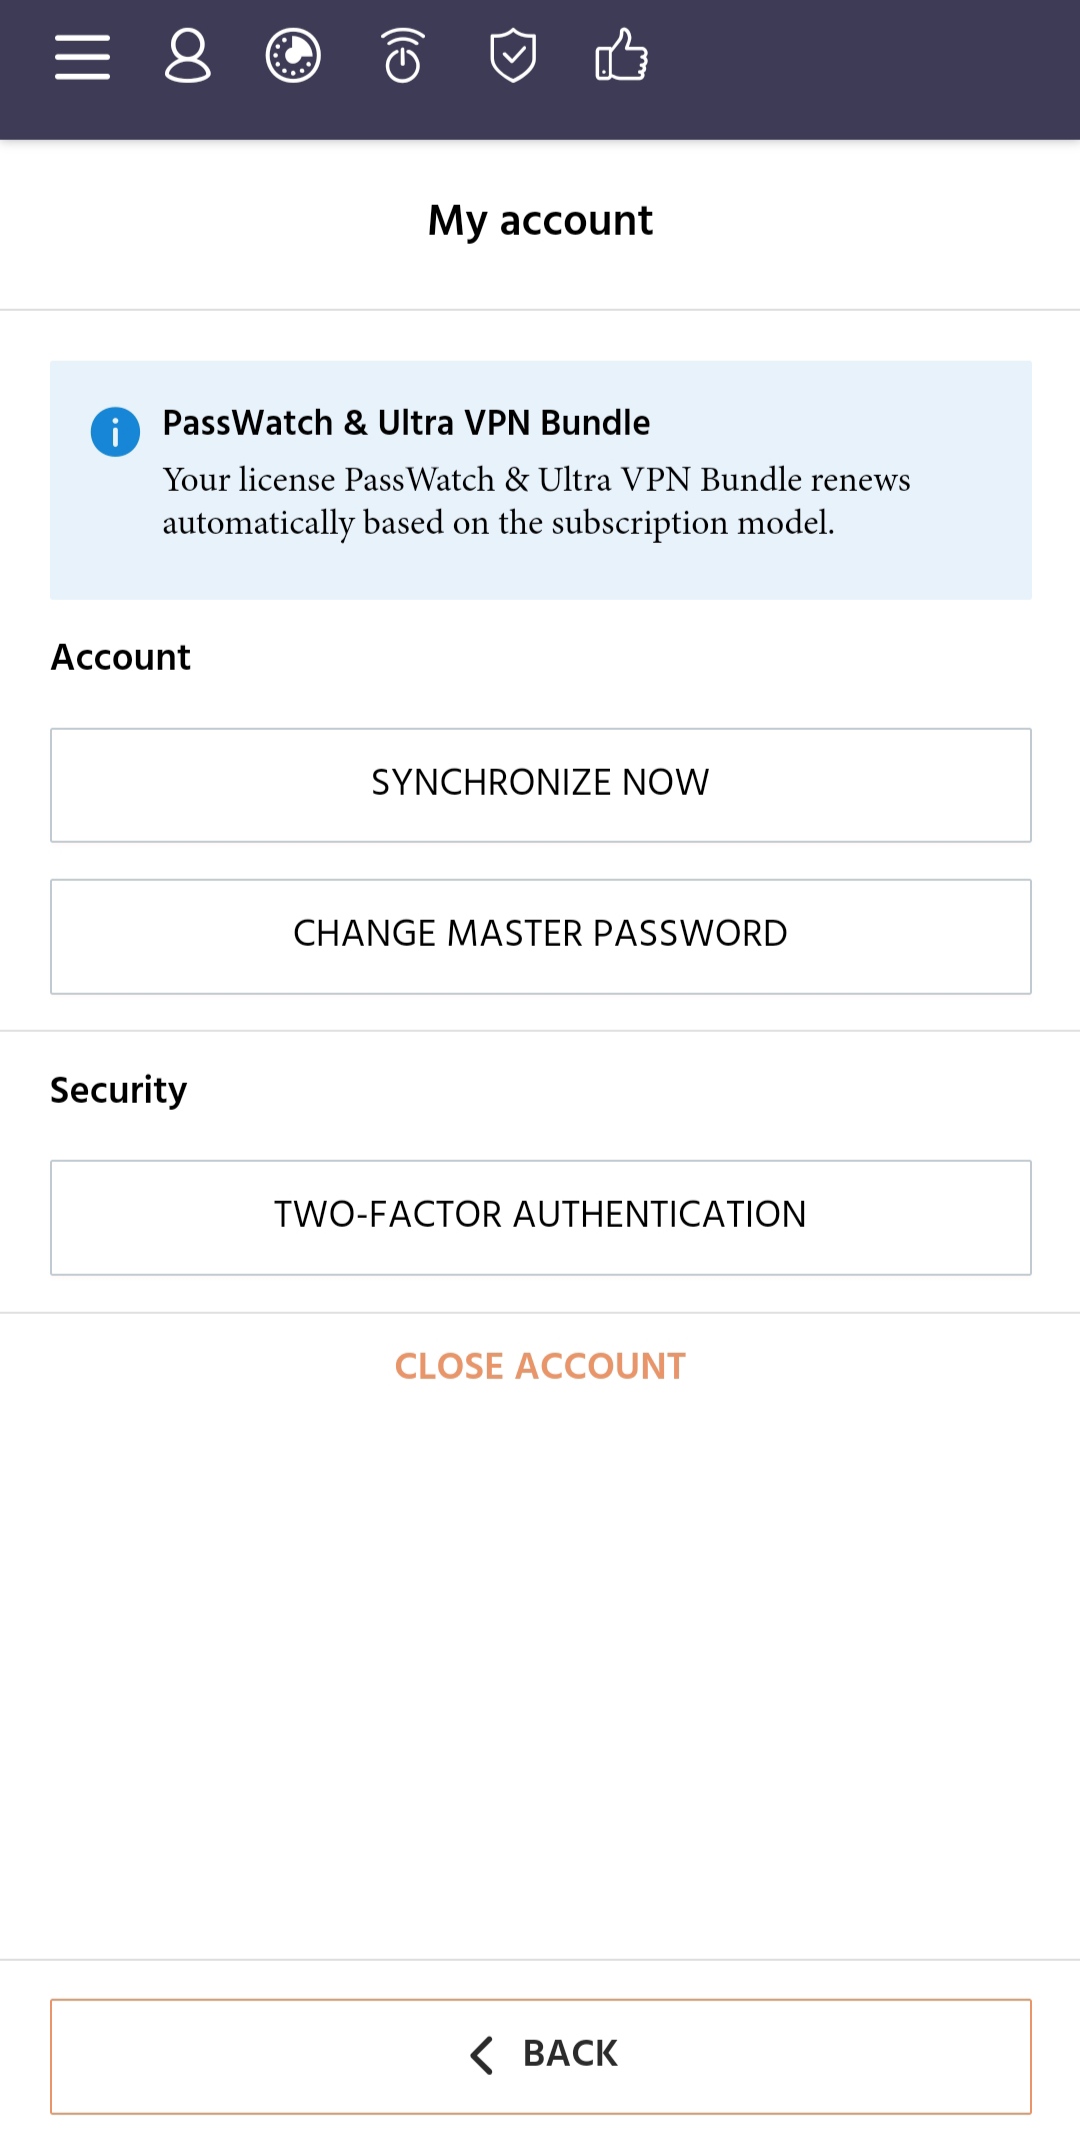Open the hamburger navigation menu
Image resolution: width=1080 pixels, height=2144 pixels.
click(x=82, y=56)
